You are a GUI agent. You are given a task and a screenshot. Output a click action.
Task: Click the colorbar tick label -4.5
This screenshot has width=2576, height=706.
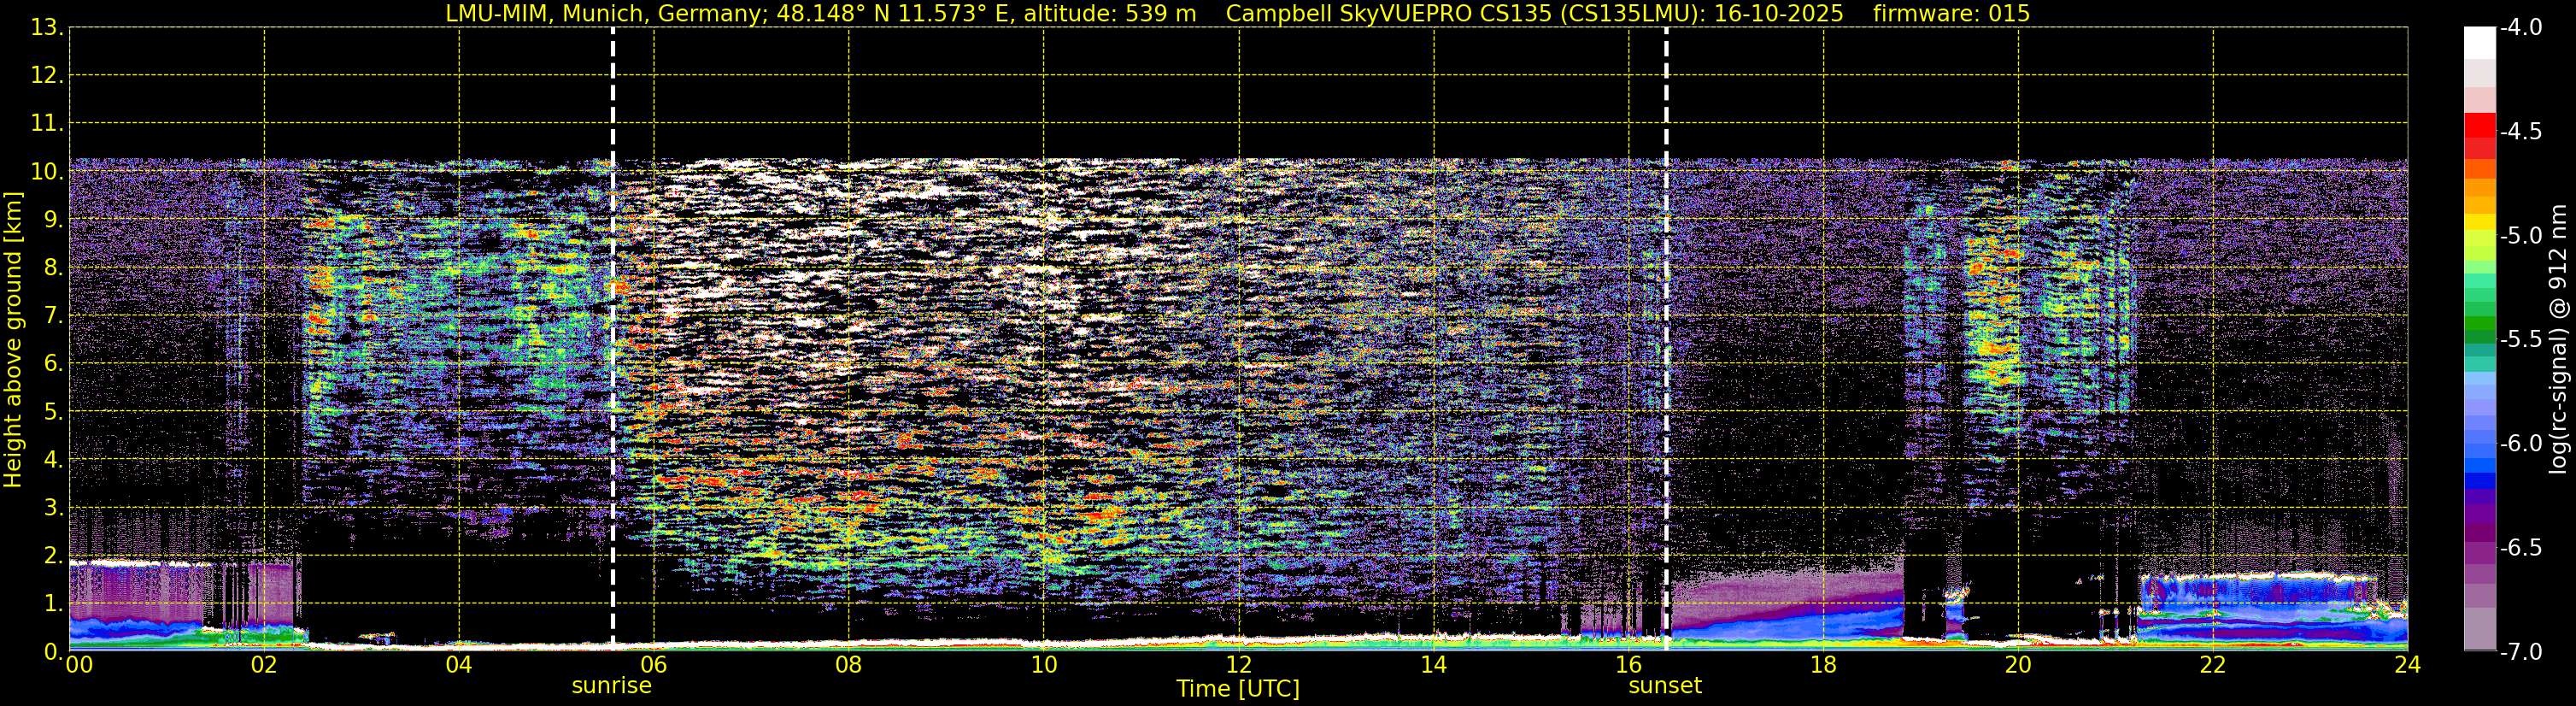[2521, 132]
